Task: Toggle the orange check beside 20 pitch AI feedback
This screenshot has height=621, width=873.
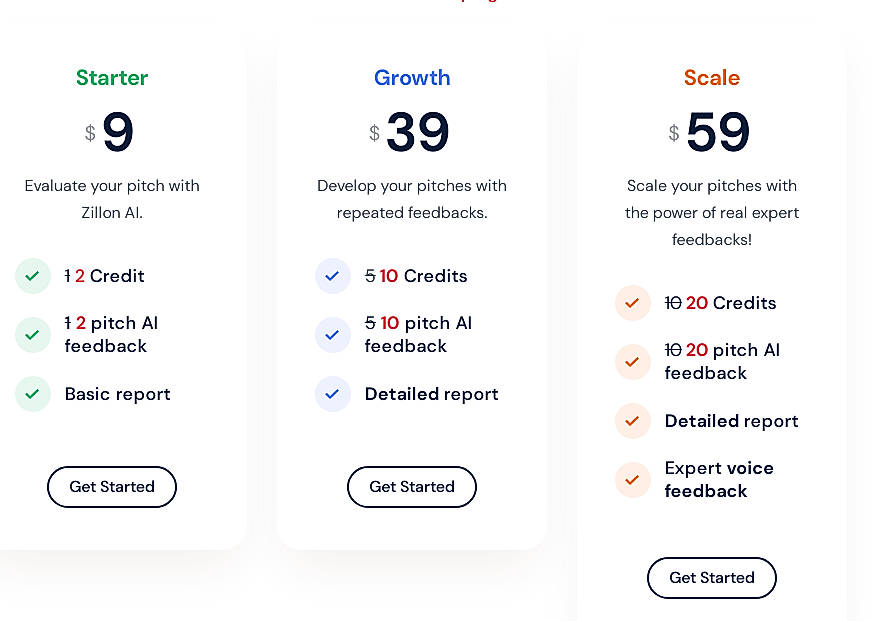Action: tap(633, 361)
